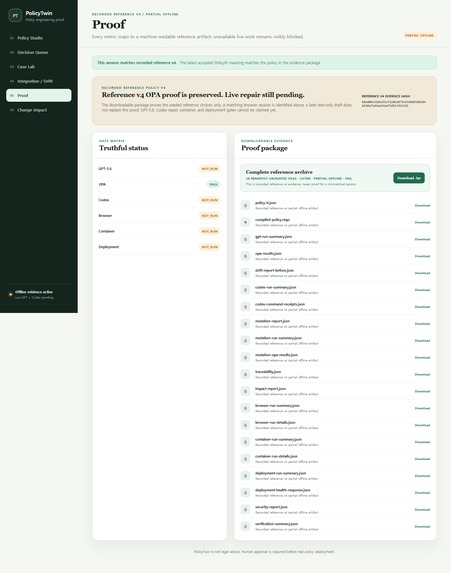Click the file icon for container-run-details.json
The width and height of the screenshot is (451, 573).
pos(245,459)
